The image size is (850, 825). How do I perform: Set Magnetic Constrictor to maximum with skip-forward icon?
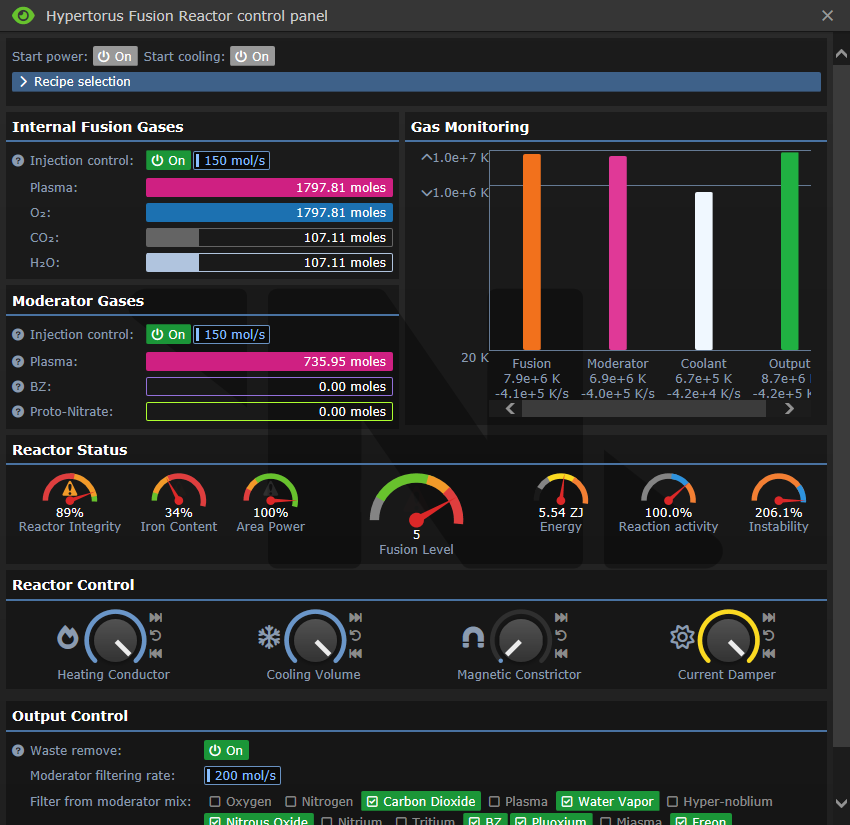(561, 617)
